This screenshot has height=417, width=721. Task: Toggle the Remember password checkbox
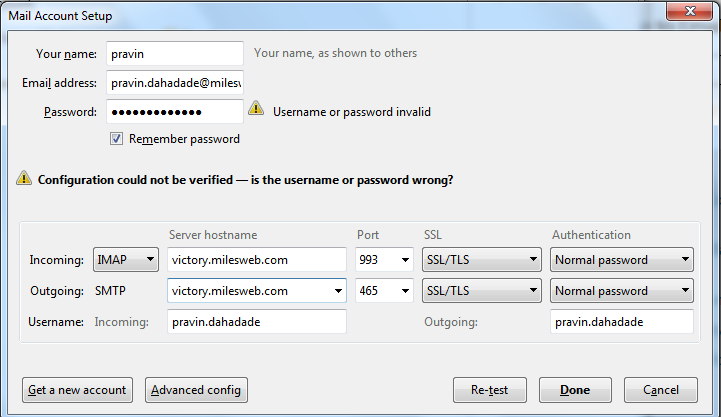pyautogui.click(x=116, y=138)
